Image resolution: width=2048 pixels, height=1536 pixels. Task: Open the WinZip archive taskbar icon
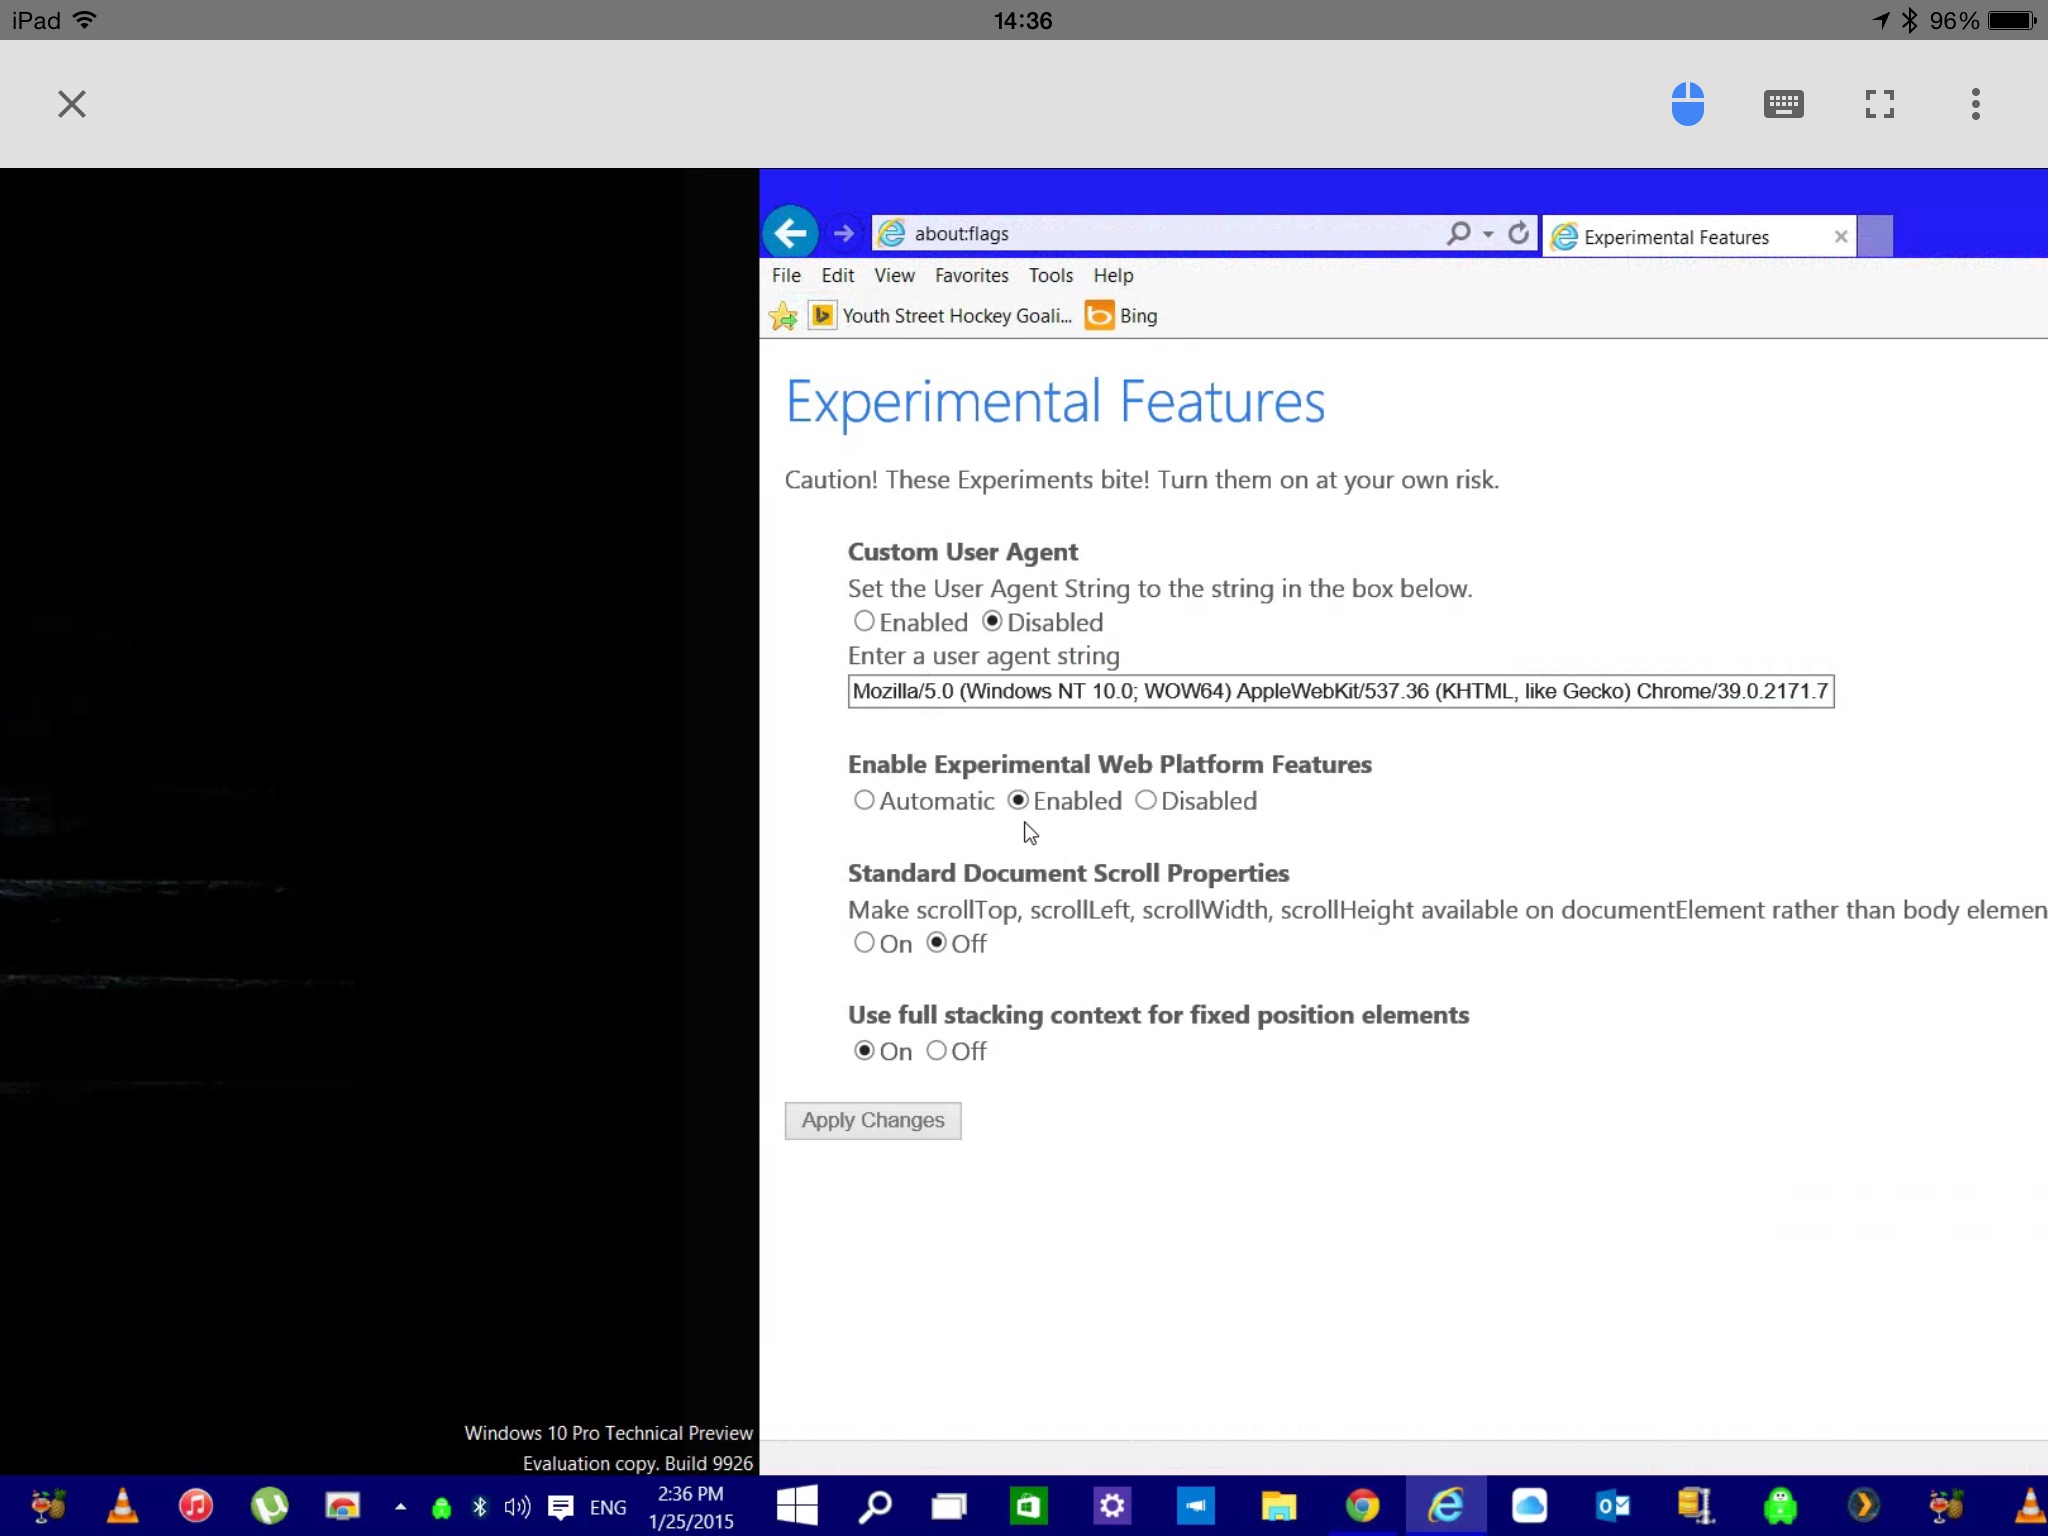pos(1695,1505)
